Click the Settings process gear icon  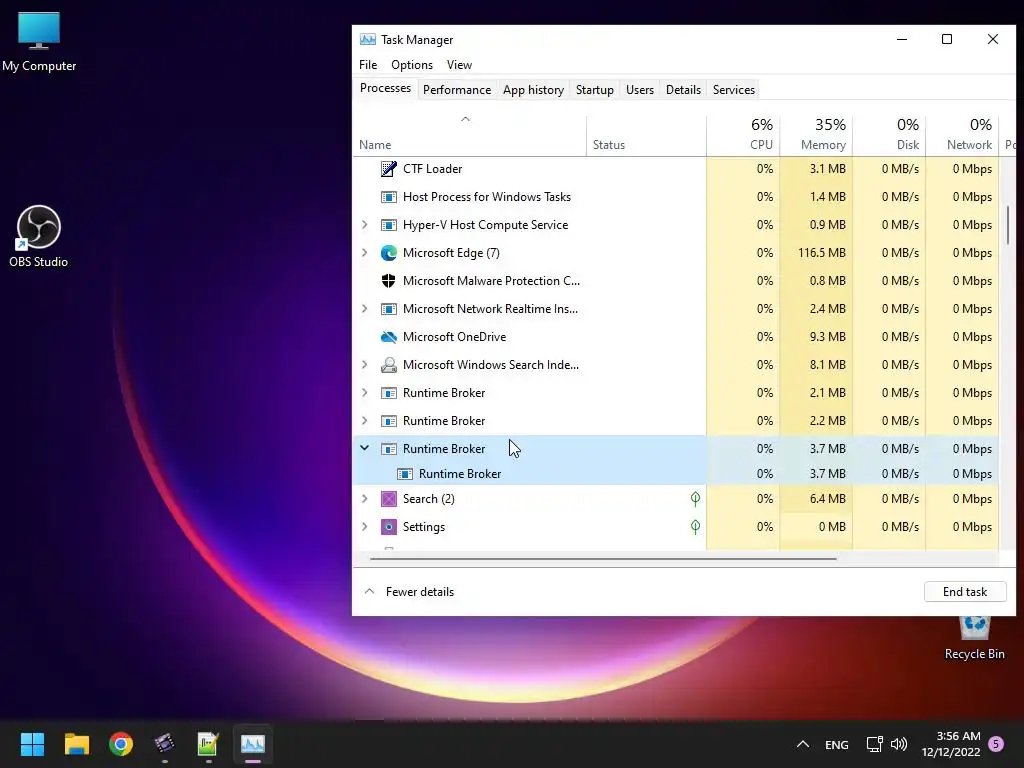coord(389,527)
